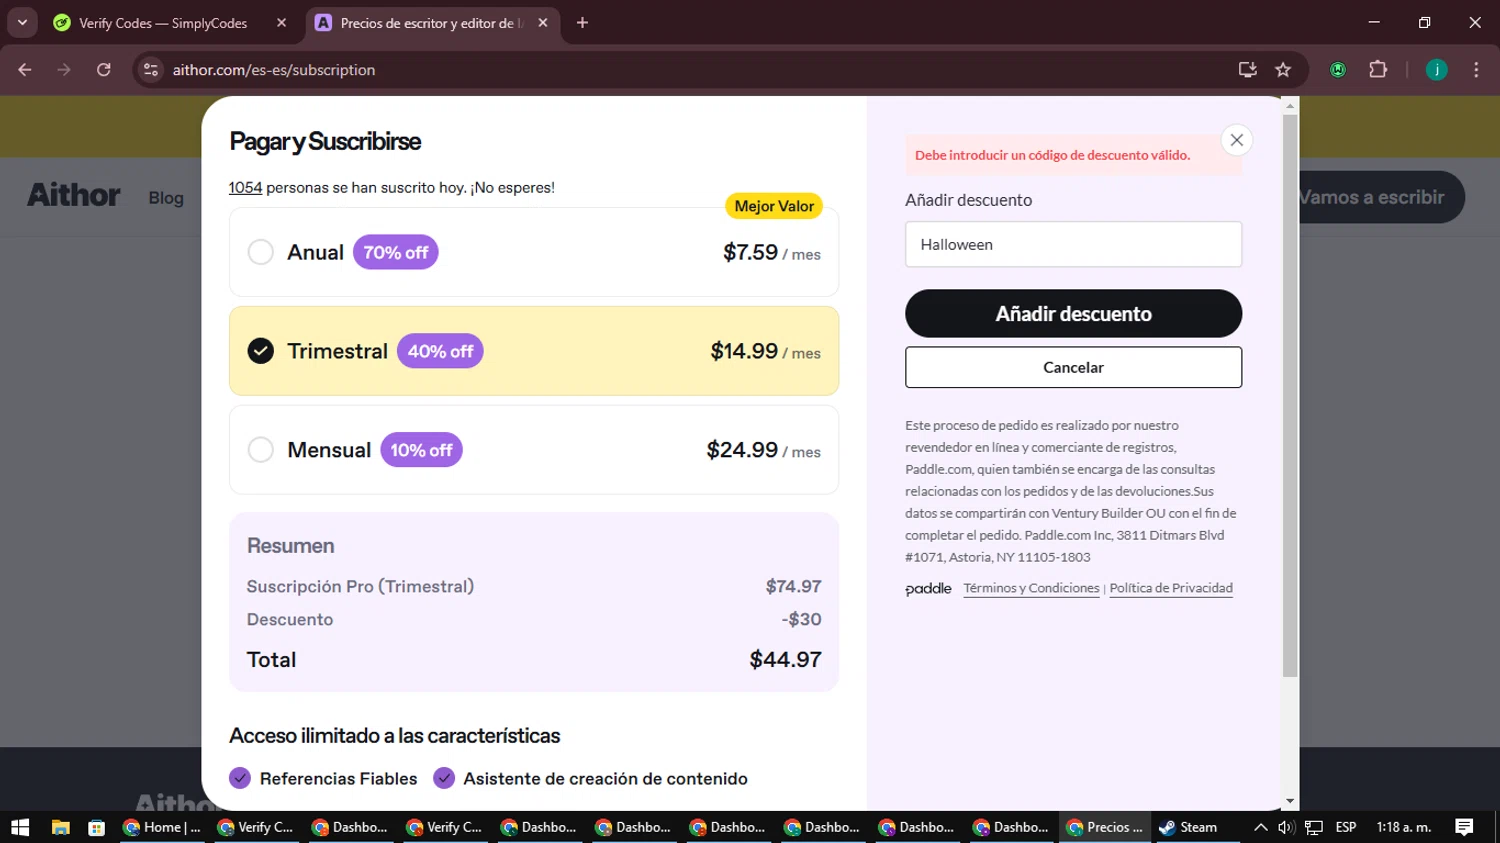Close the Precios de escritor tab
This screenshot has height=843, width=1500.
543,23
